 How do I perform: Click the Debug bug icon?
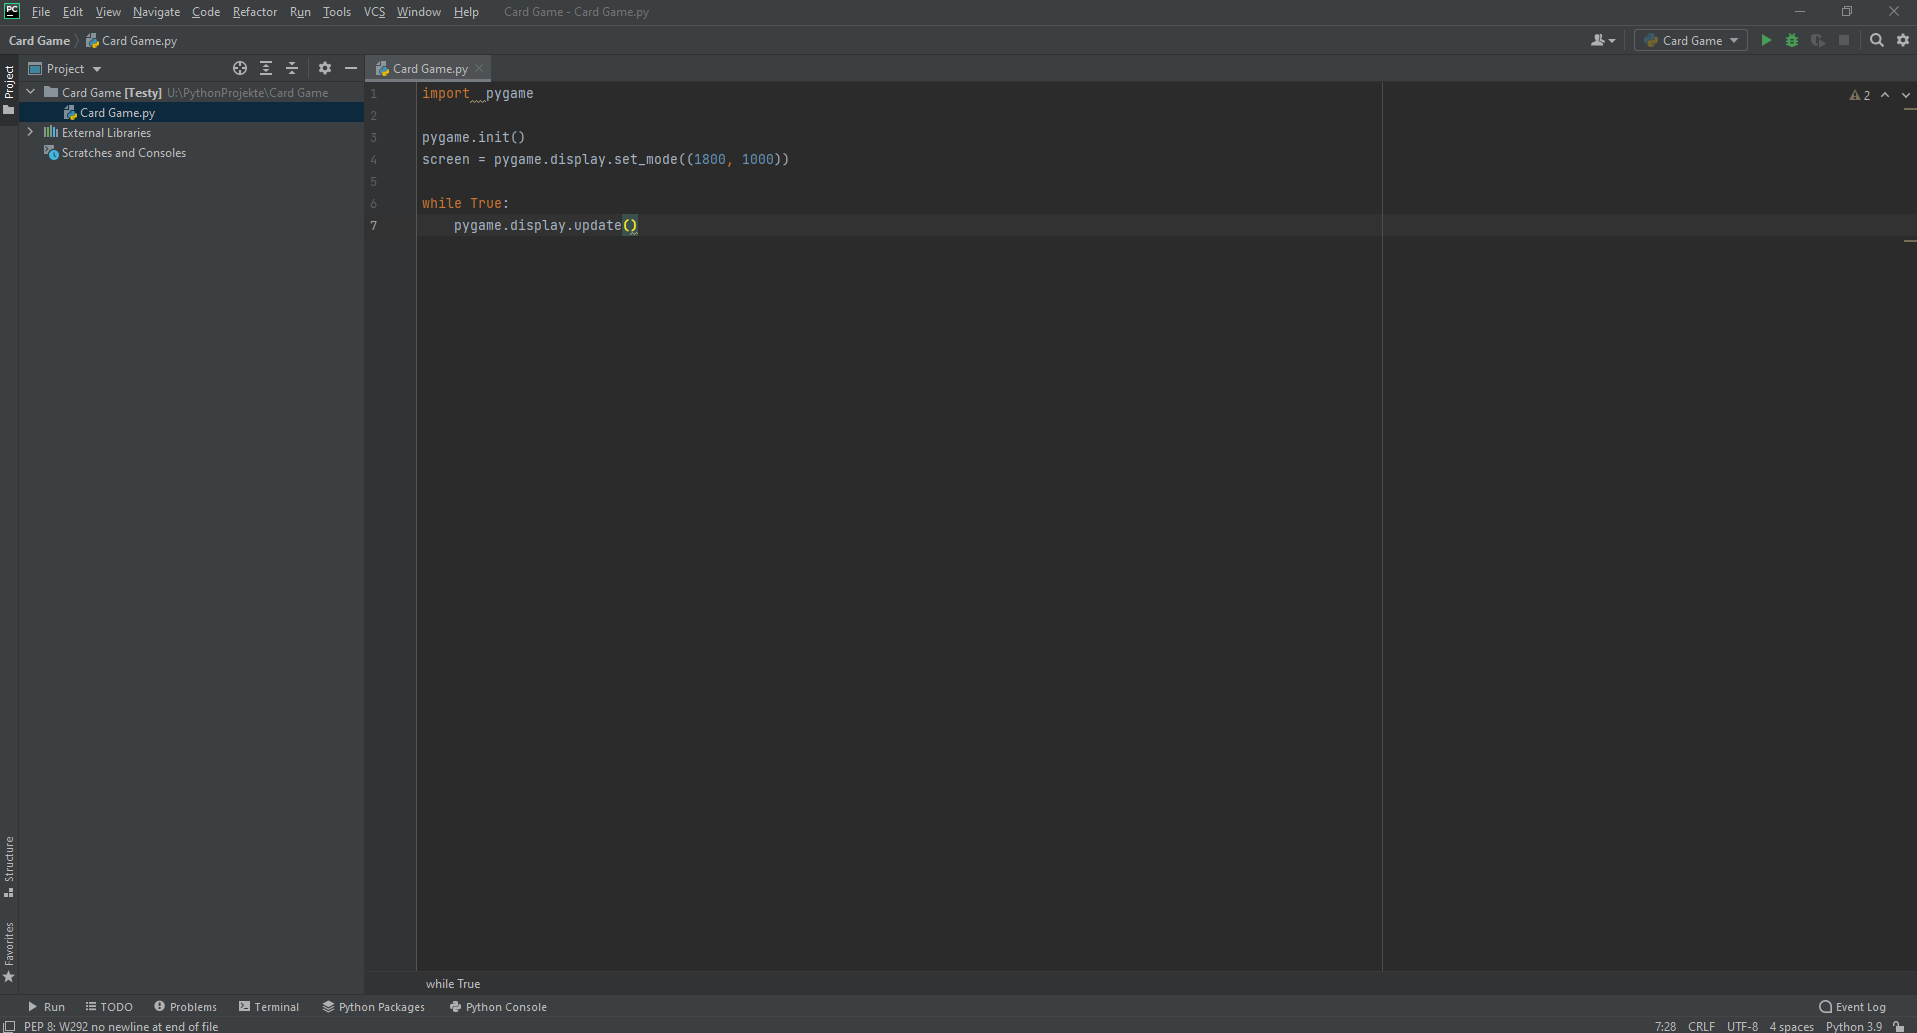pos(1792,40)
